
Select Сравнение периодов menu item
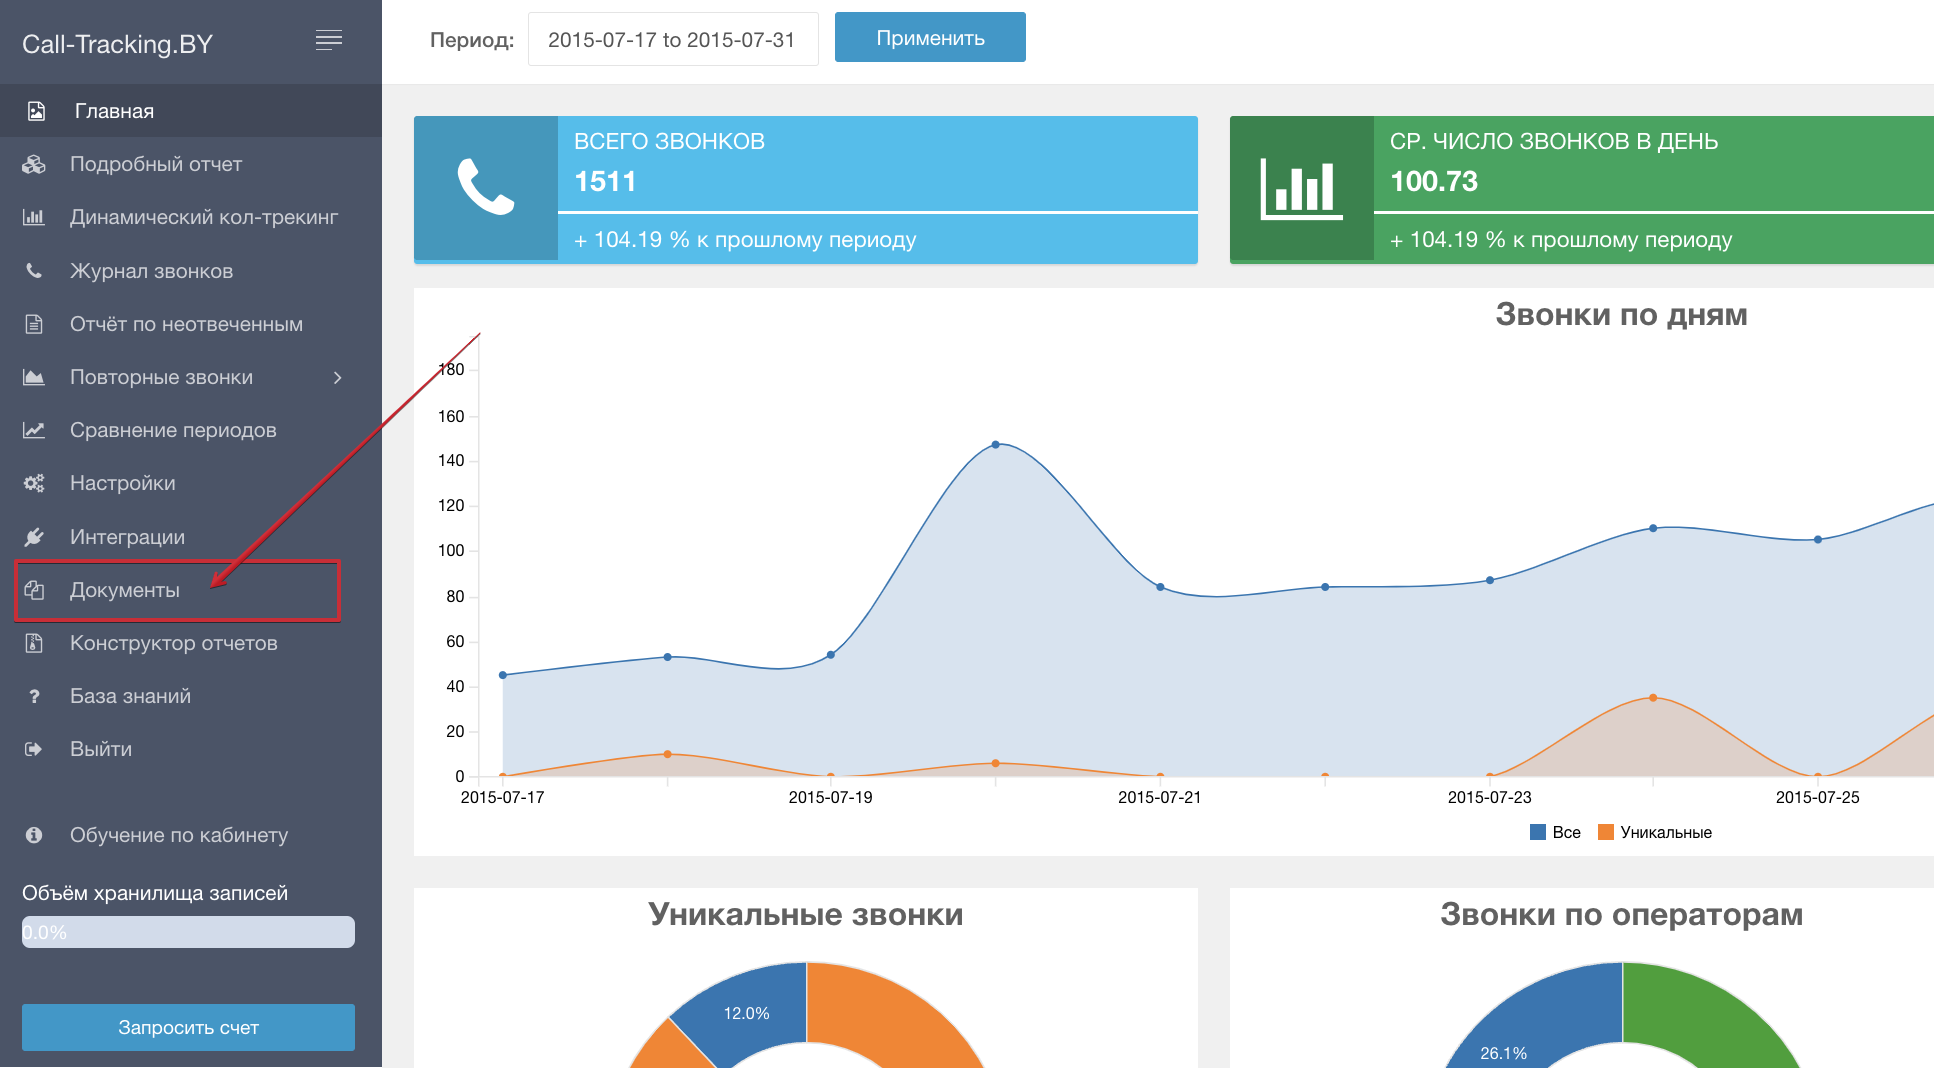191,430
